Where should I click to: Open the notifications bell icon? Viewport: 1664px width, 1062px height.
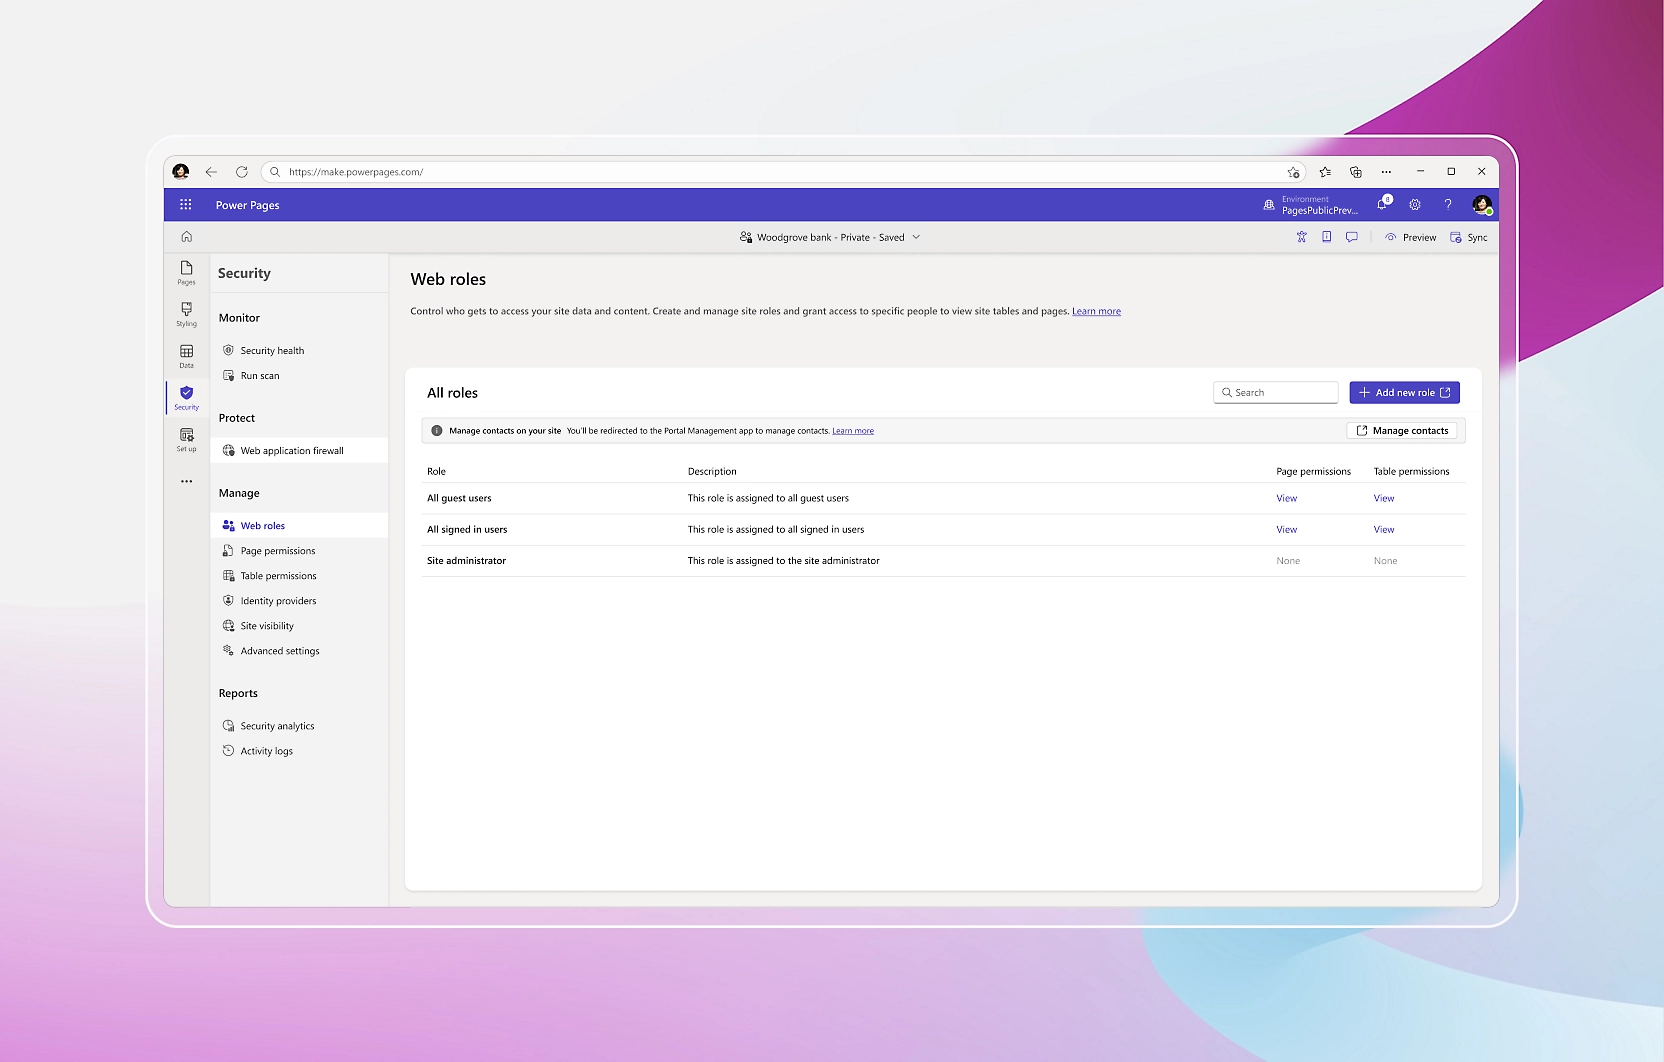pos(1383,204)
